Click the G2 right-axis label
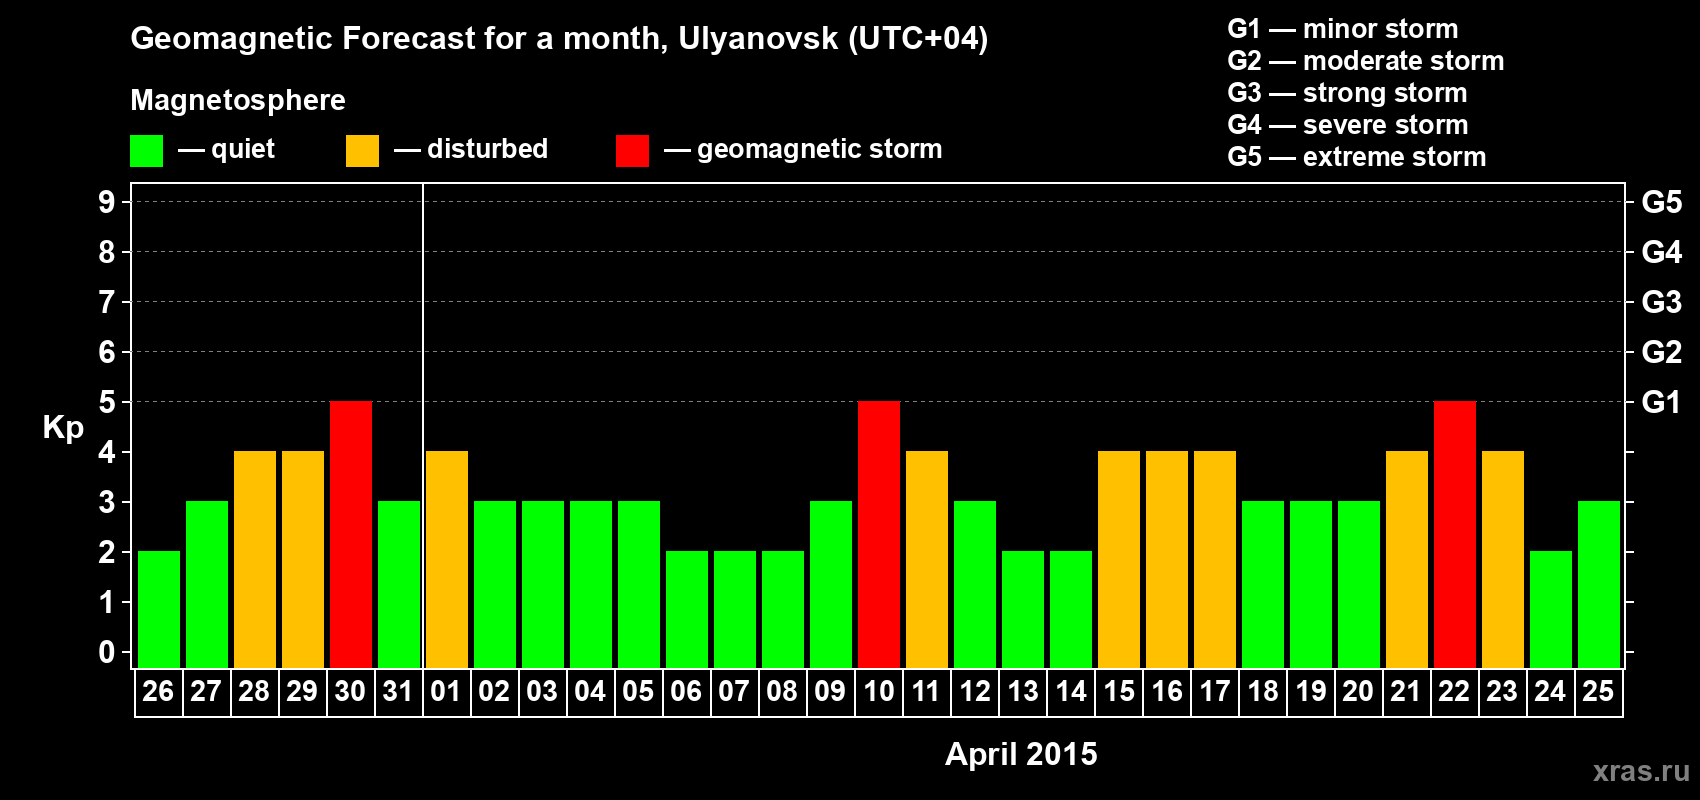This screenshot has width=1700, height=800. pyautogui.click(x=1662, y=352)
